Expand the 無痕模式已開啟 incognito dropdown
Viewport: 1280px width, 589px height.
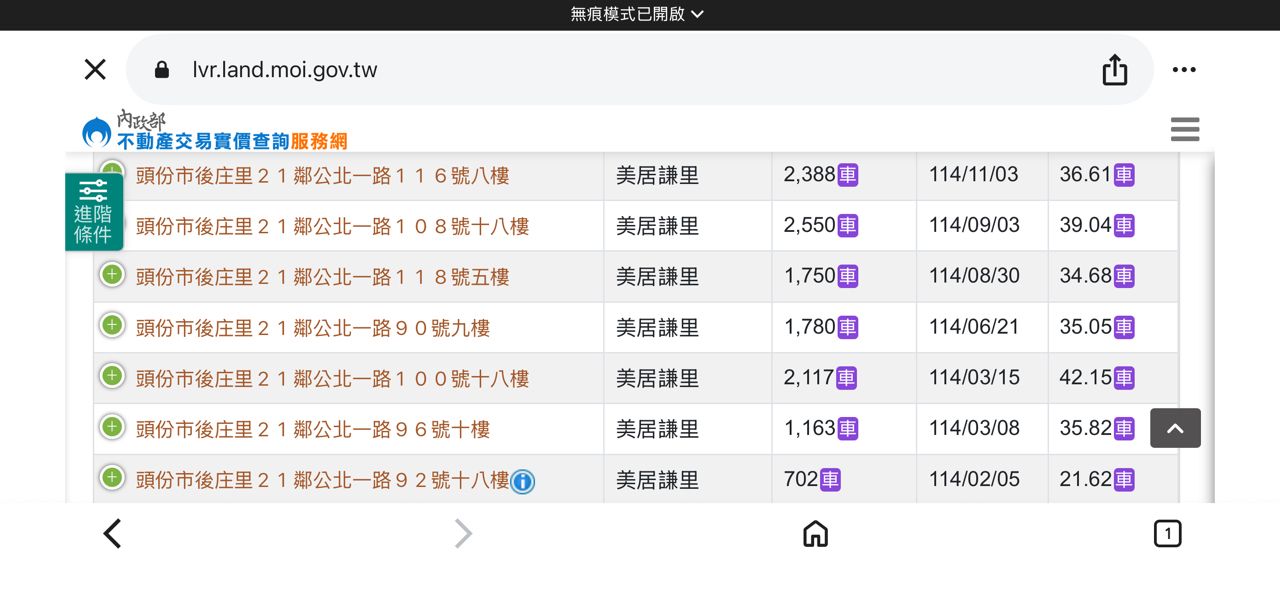coord(638,14)
